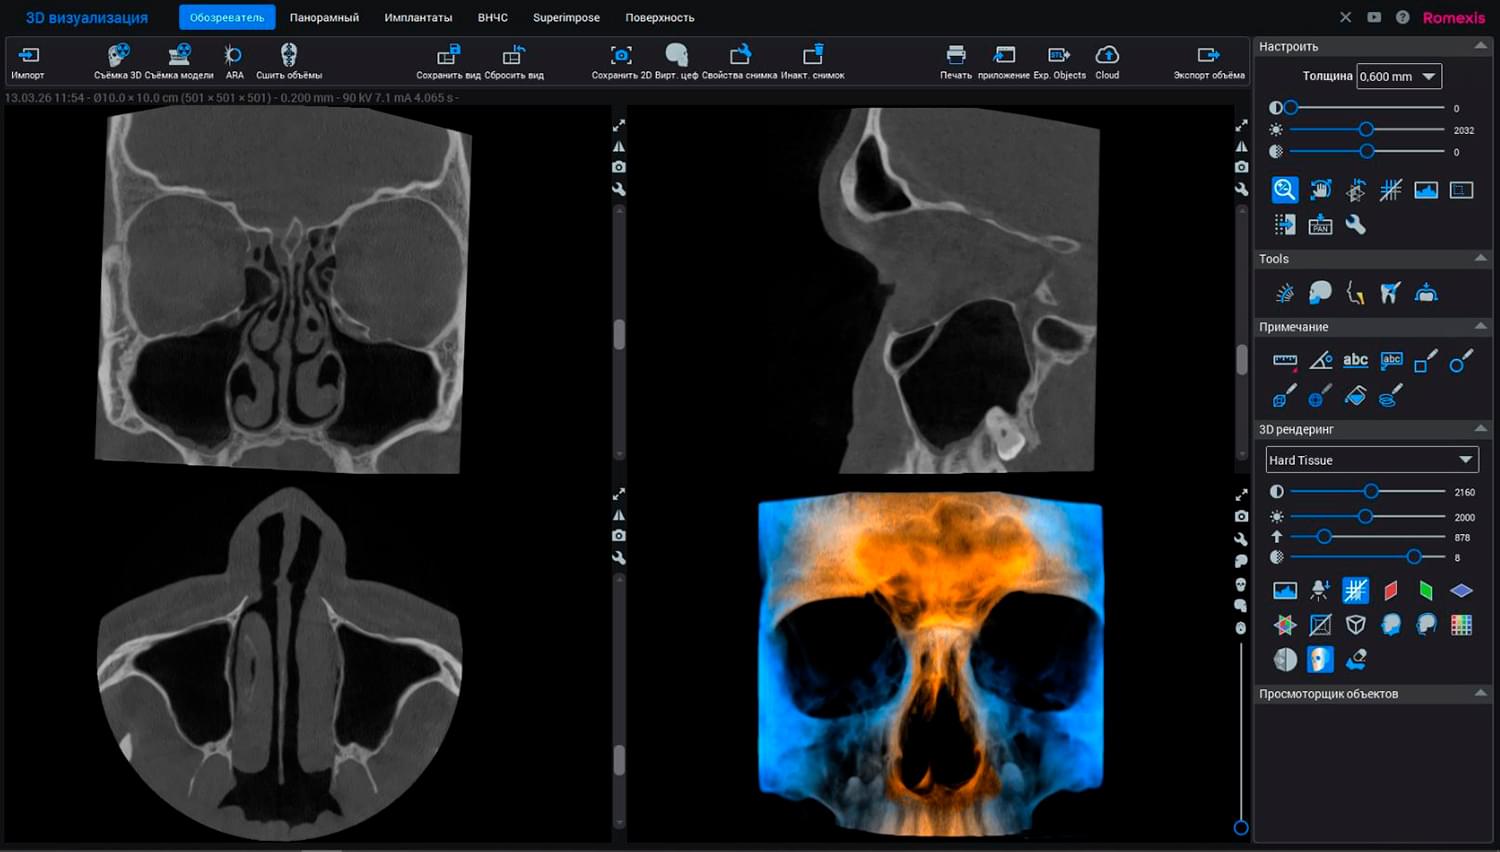Open the Сшить объёмы stitching tool

pyautogui.click(x=289, y=56)
